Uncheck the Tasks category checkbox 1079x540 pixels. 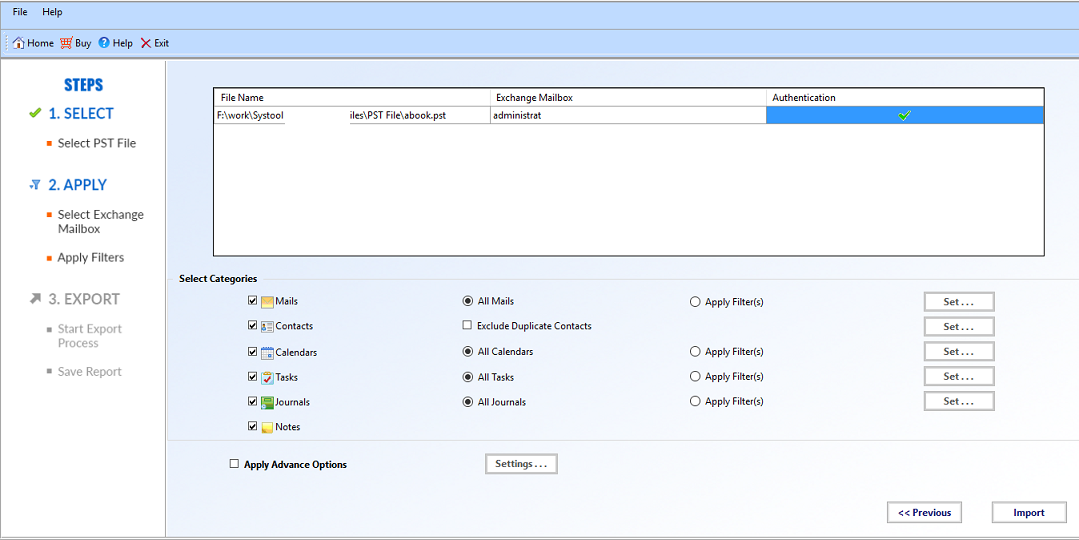click(253, 376)
